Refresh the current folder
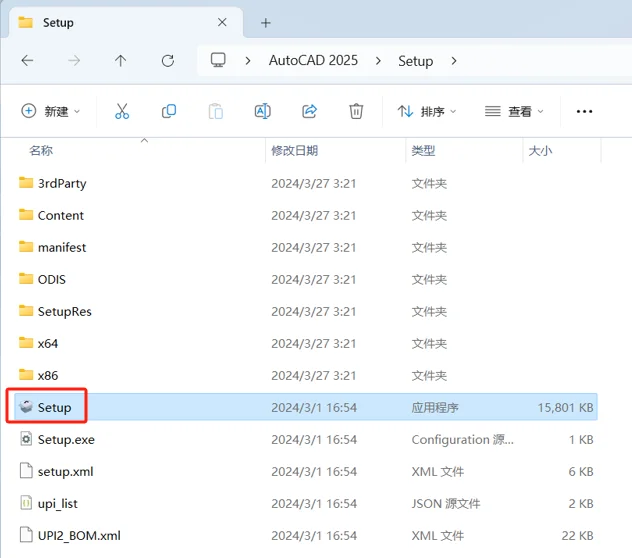The height and width of the screenshot is (558, 632). [168, 60]
